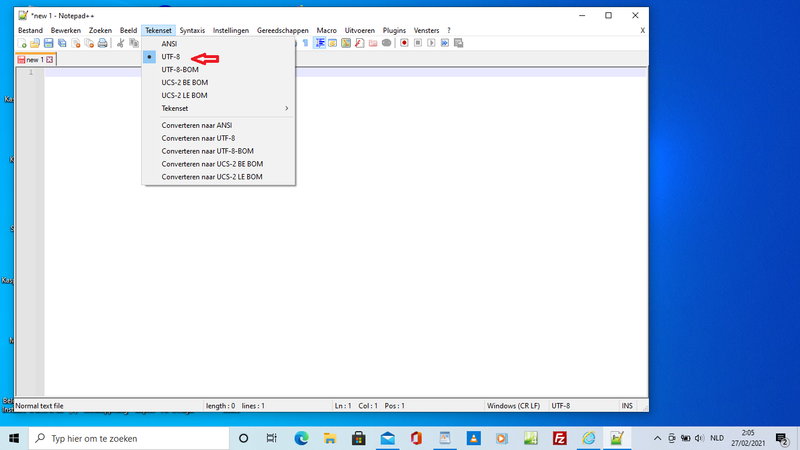Play back the recorded macro icon
Screen dimensions: 800x450
coord(431,43)
